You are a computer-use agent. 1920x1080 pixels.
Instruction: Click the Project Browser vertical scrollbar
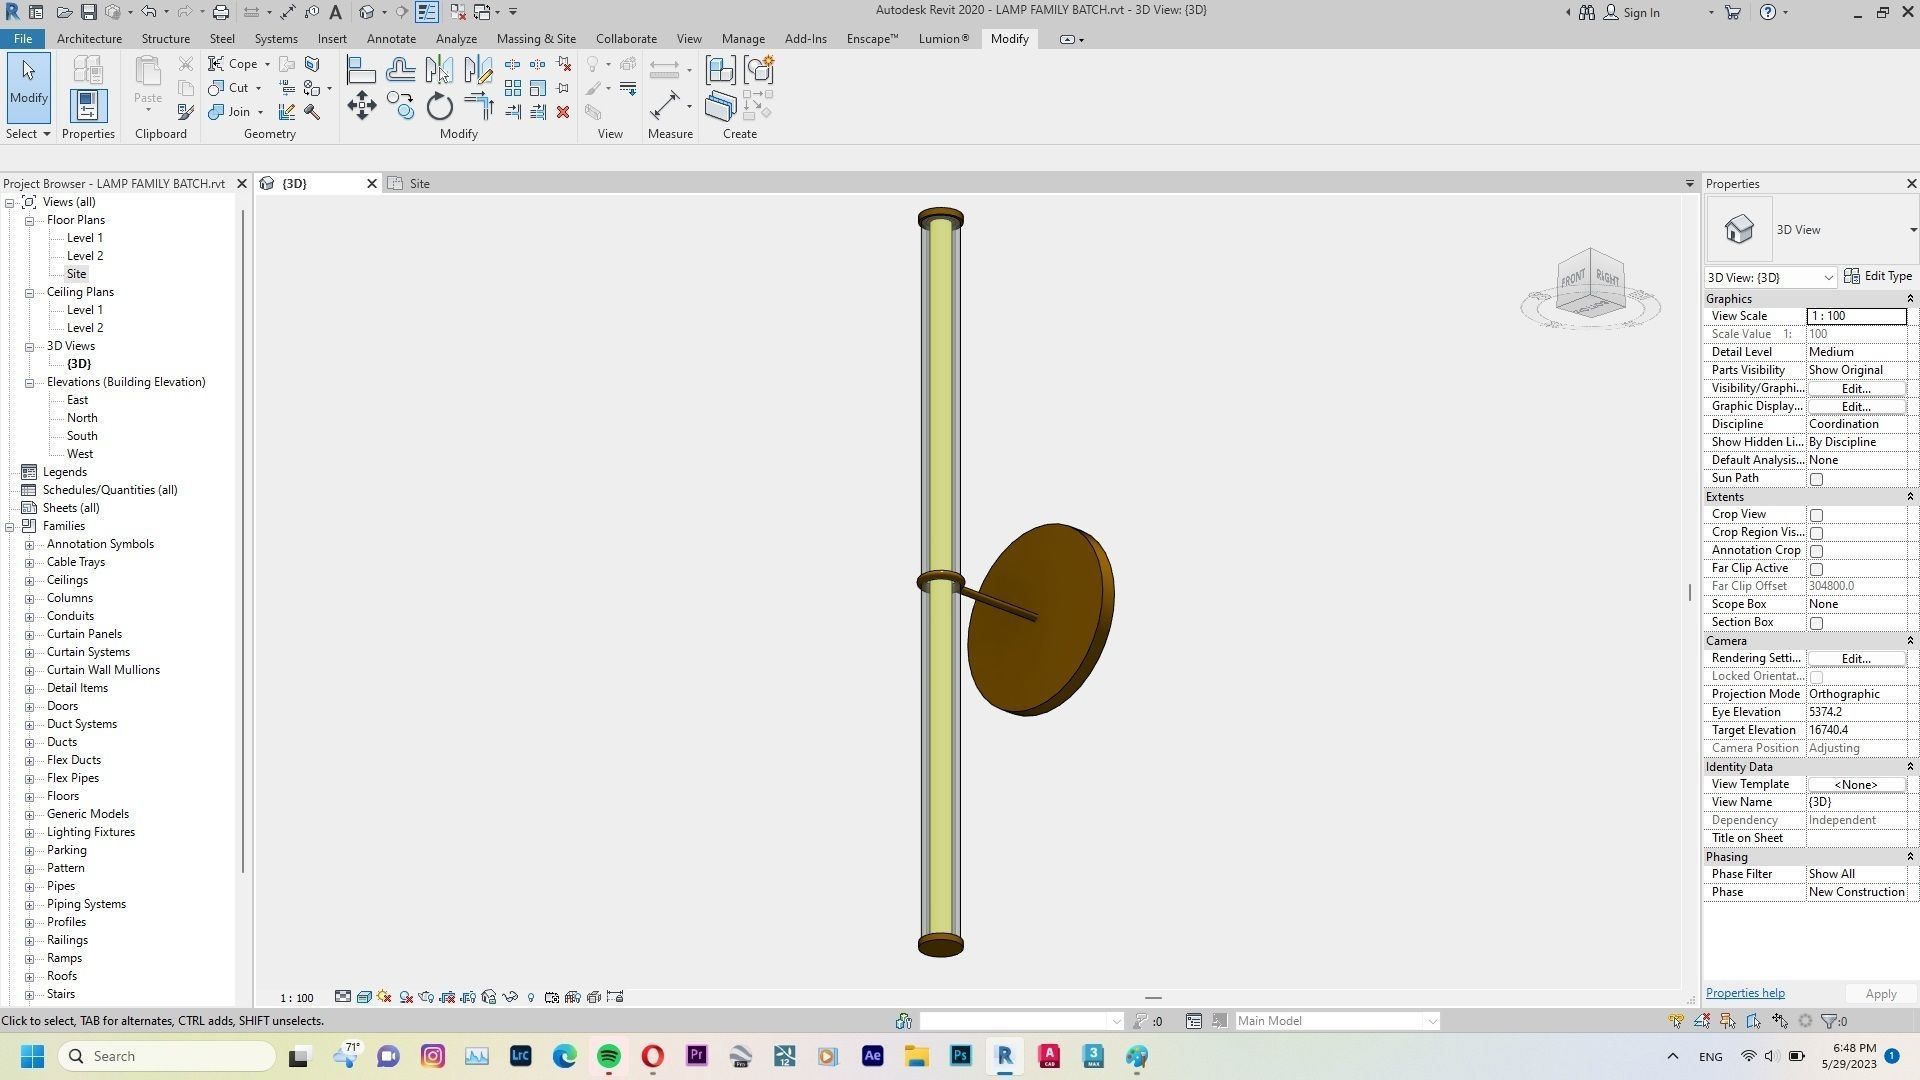click(243, 540)
